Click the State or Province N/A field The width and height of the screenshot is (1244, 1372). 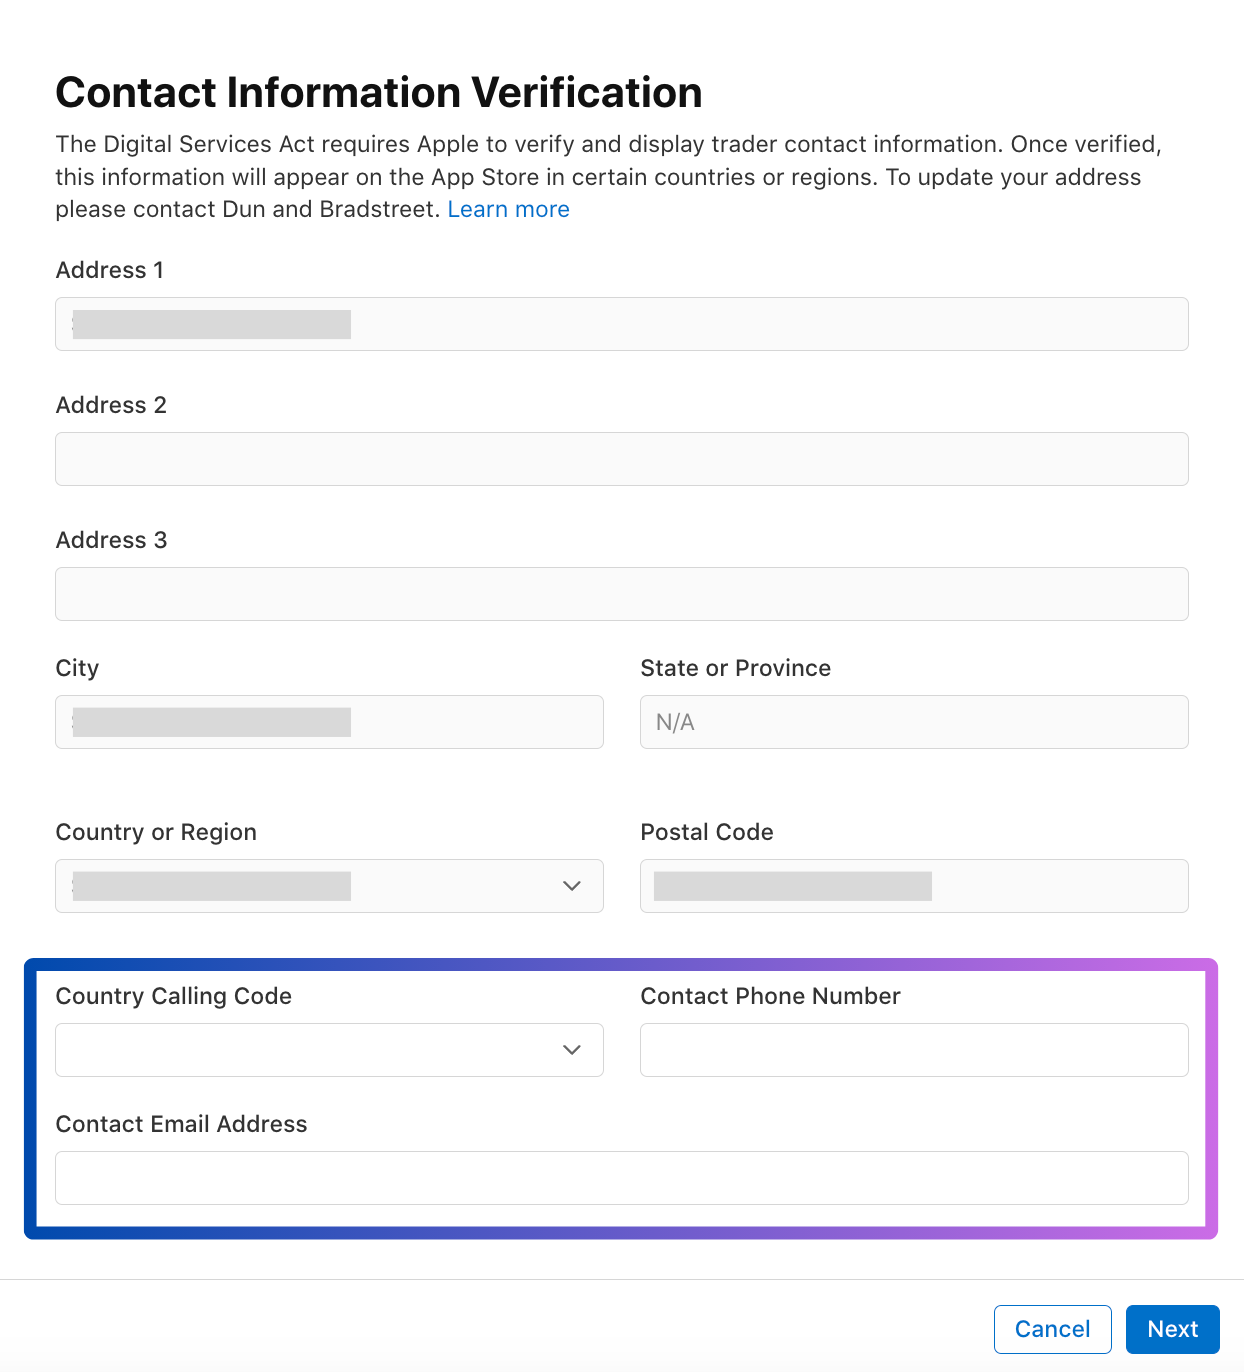[913, 722]
